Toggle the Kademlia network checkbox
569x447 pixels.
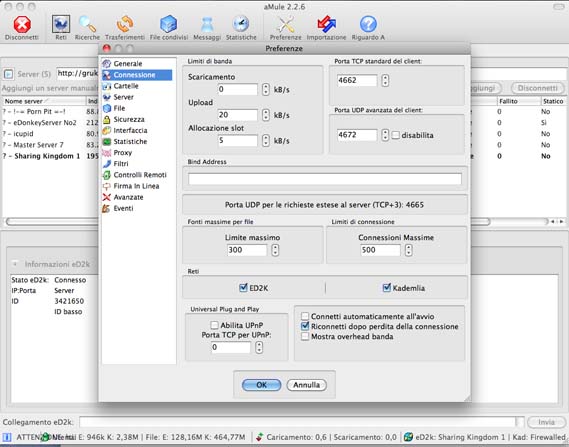click(386, 288)
